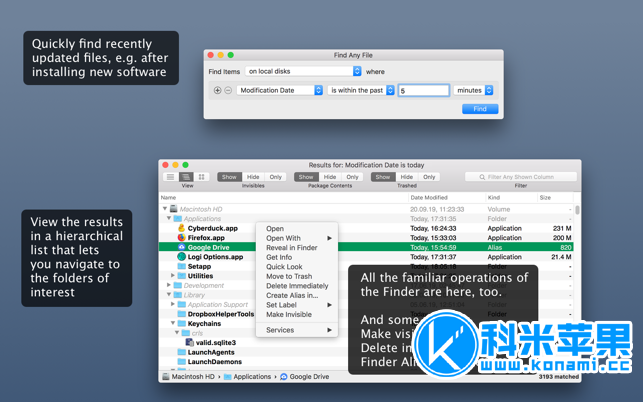Add a search rule with the plus icon
643x402 pixels.
217,90
